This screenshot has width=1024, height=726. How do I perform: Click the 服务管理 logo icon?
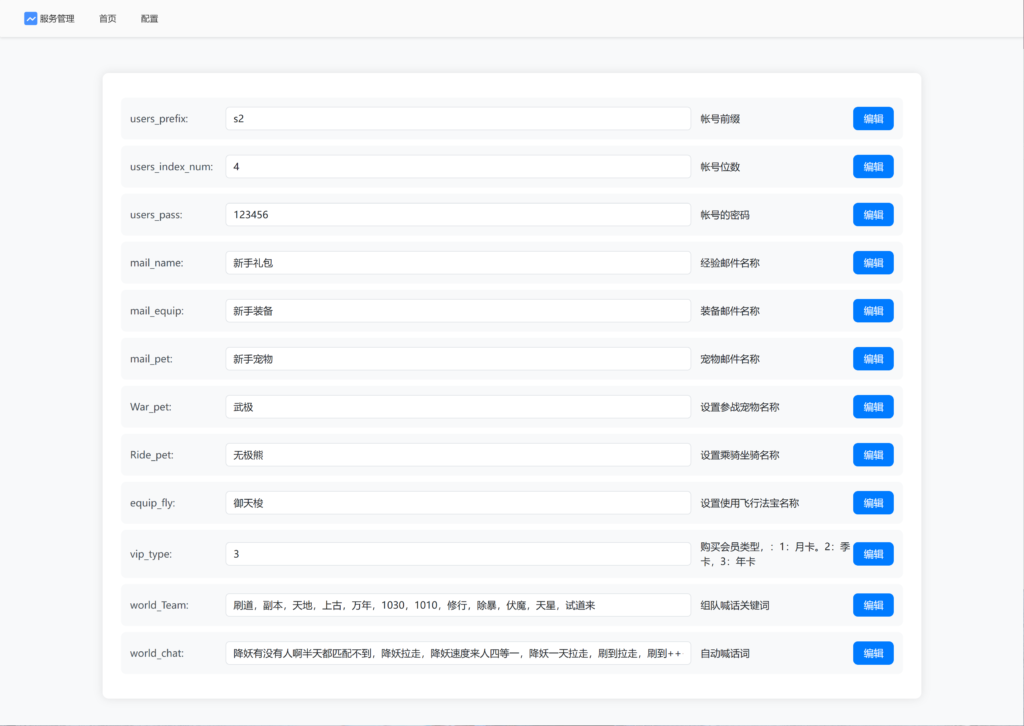(x=31, y=18)
